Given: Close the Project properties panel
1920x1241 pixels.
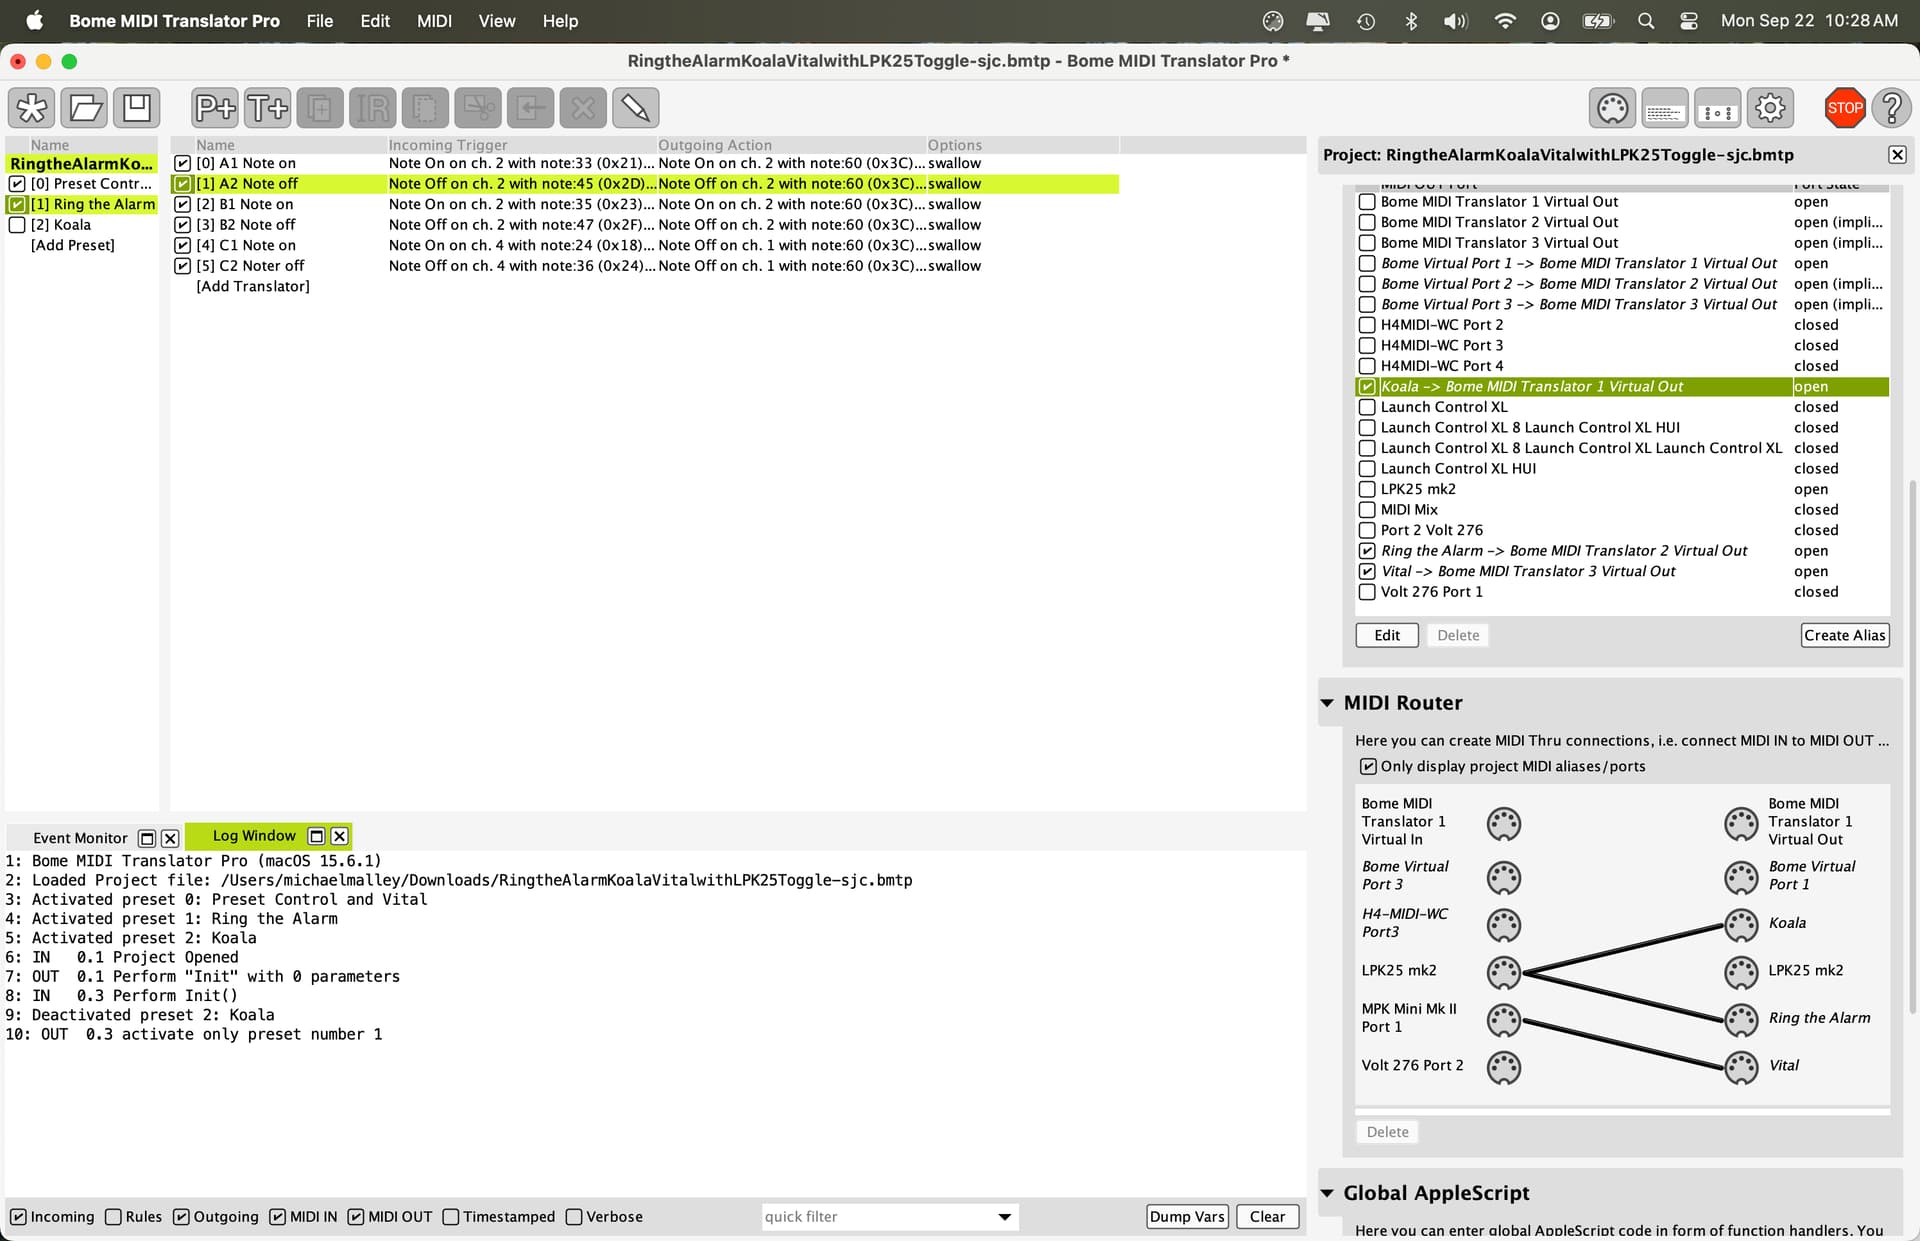Looking at the screenshot, I should [1897, 155].
